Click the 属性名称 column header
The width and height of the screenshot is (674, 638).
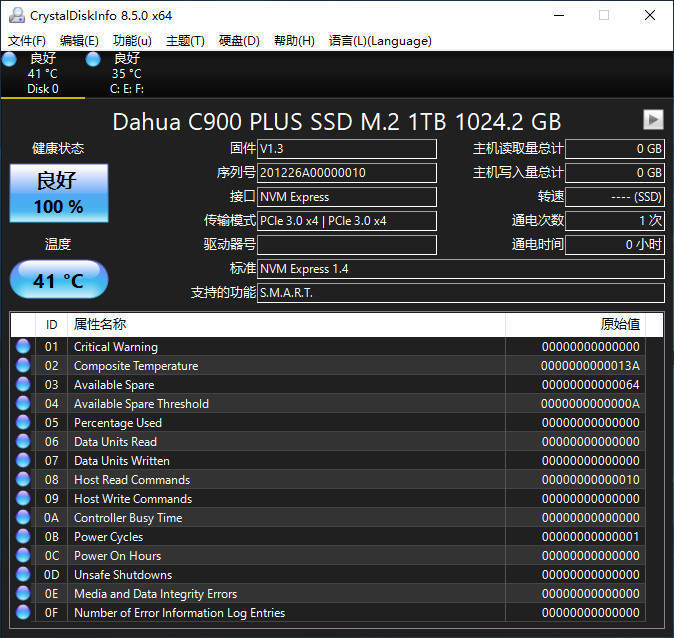(x=286, y=325)
